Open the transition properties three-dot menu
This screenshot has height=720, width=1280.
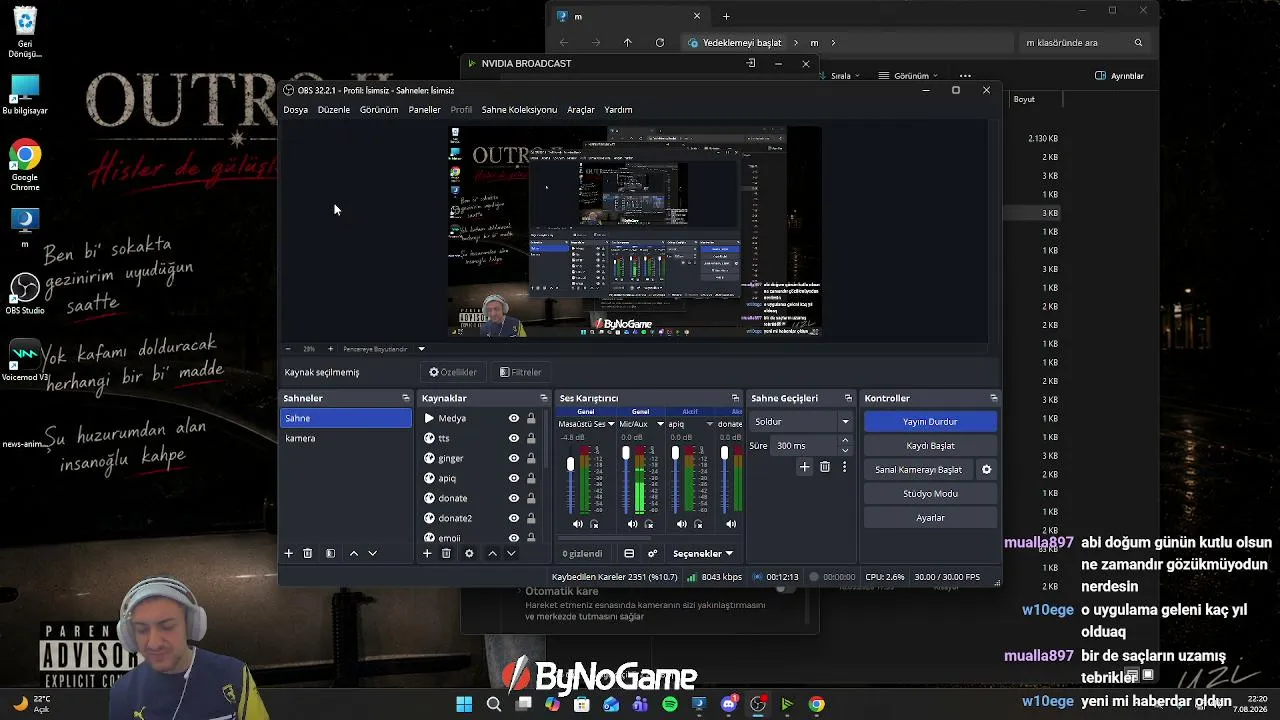coord(844,467)
